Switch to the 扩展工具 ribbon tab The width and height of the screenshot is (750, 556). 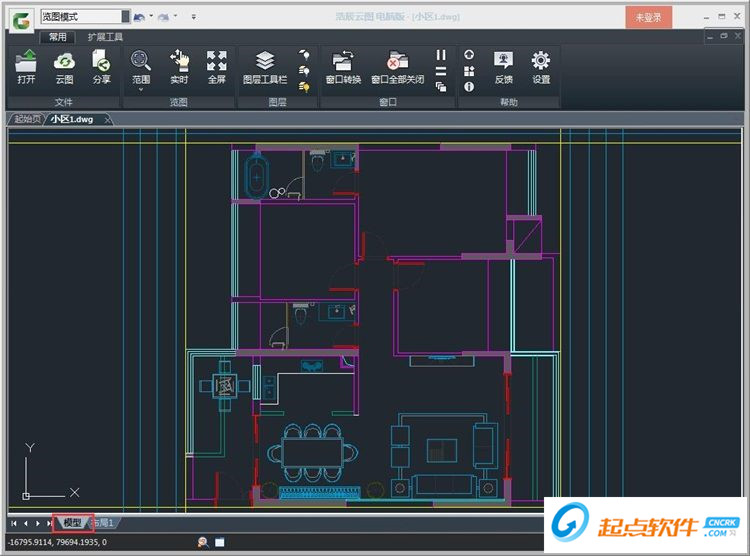click(105, 37)
